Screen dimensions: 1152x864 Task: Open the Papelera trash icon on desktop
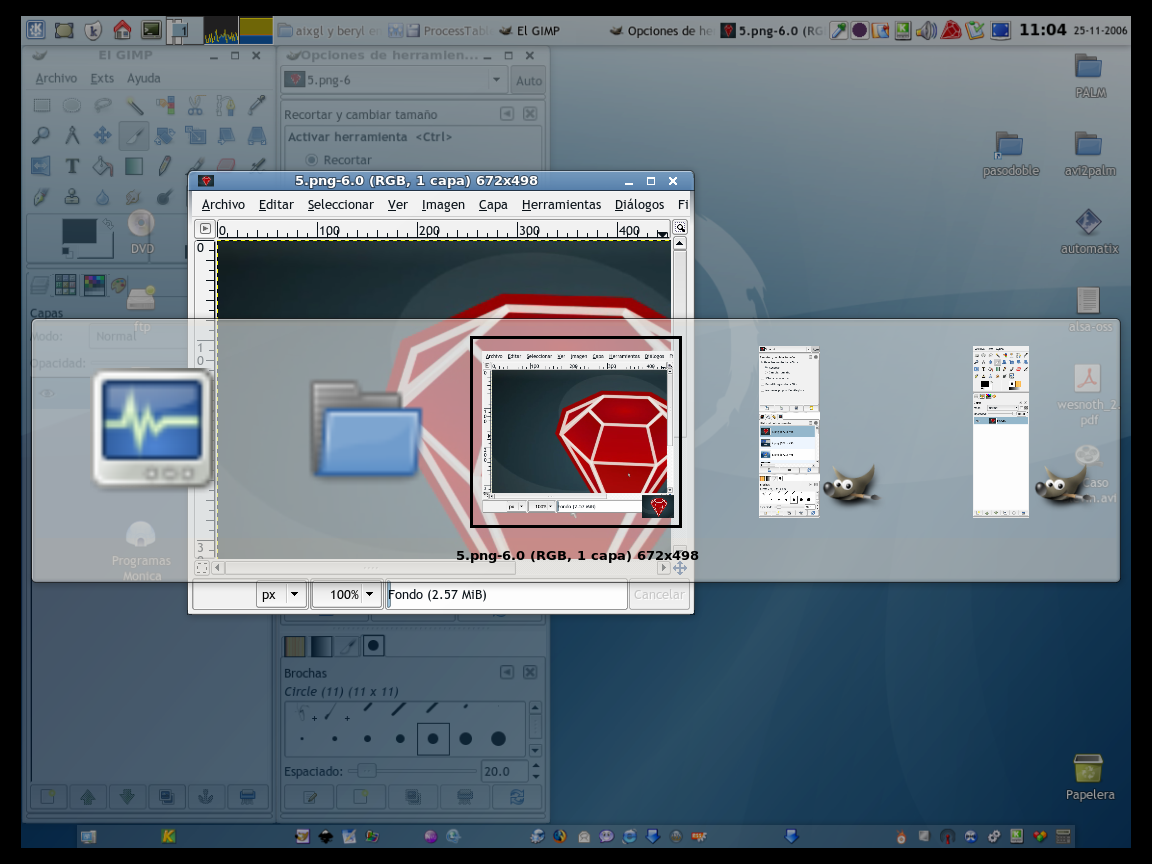pyautogui.click(x=1089, y=777)
